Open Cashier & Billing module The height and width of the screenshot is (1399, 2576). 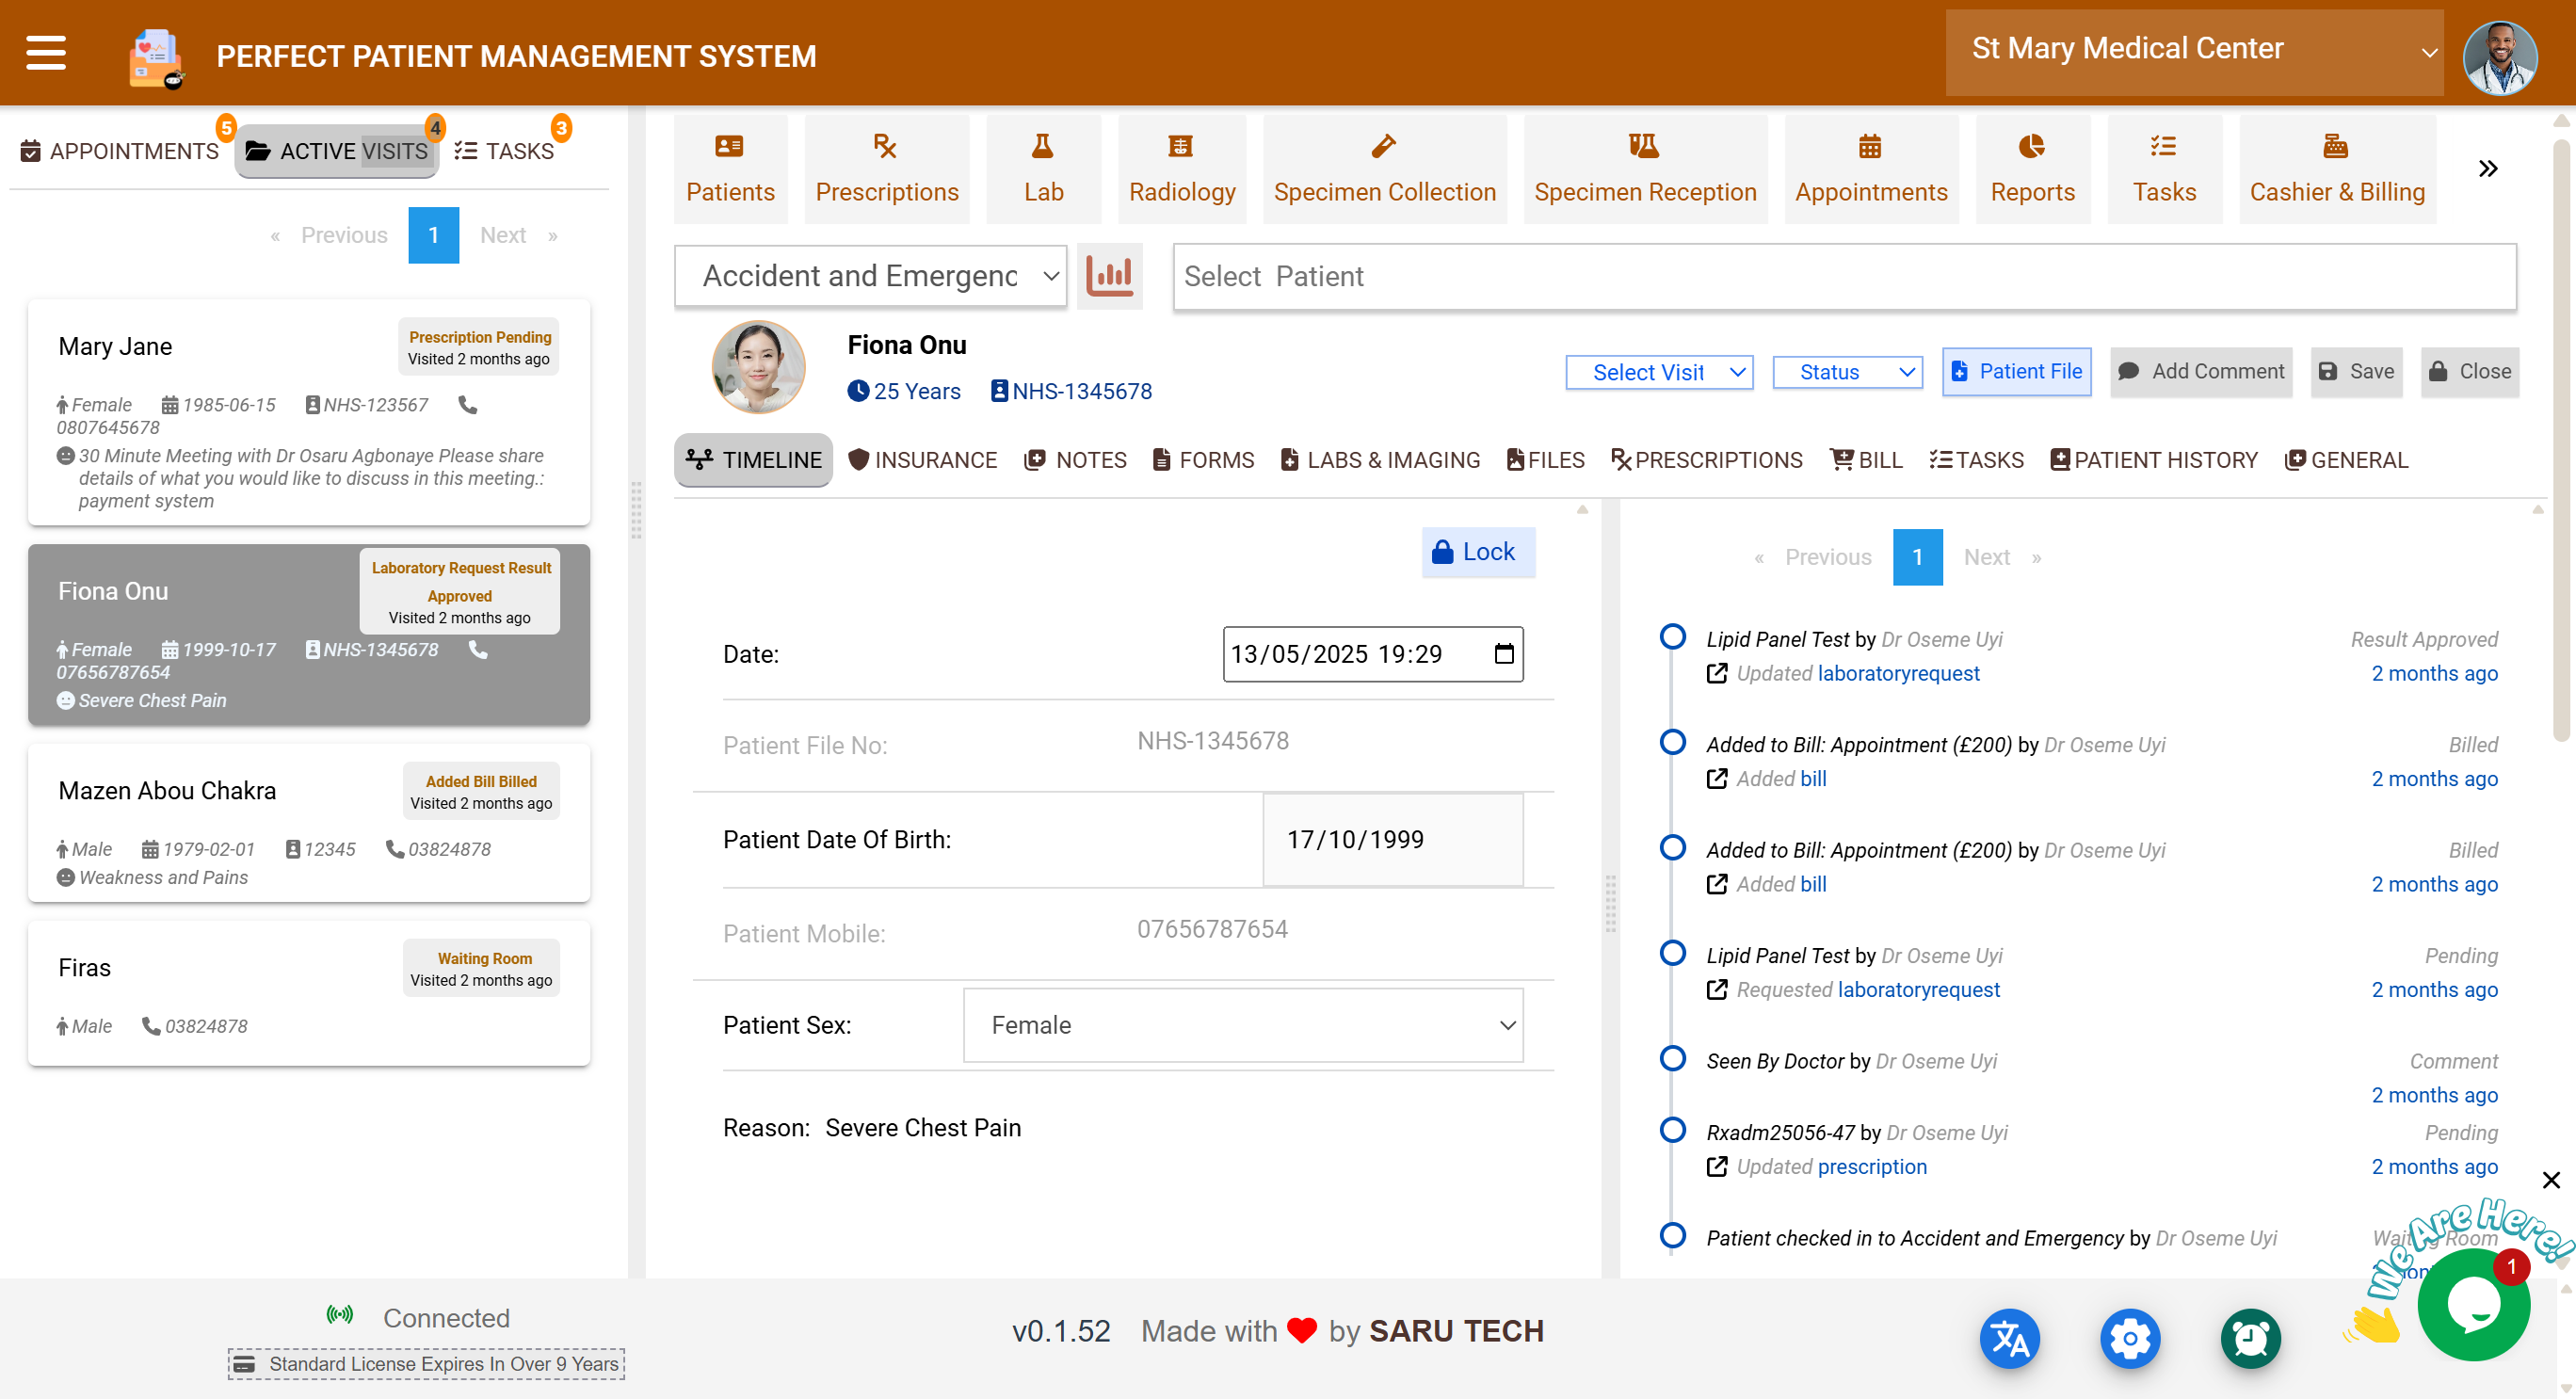[2337, 168]
